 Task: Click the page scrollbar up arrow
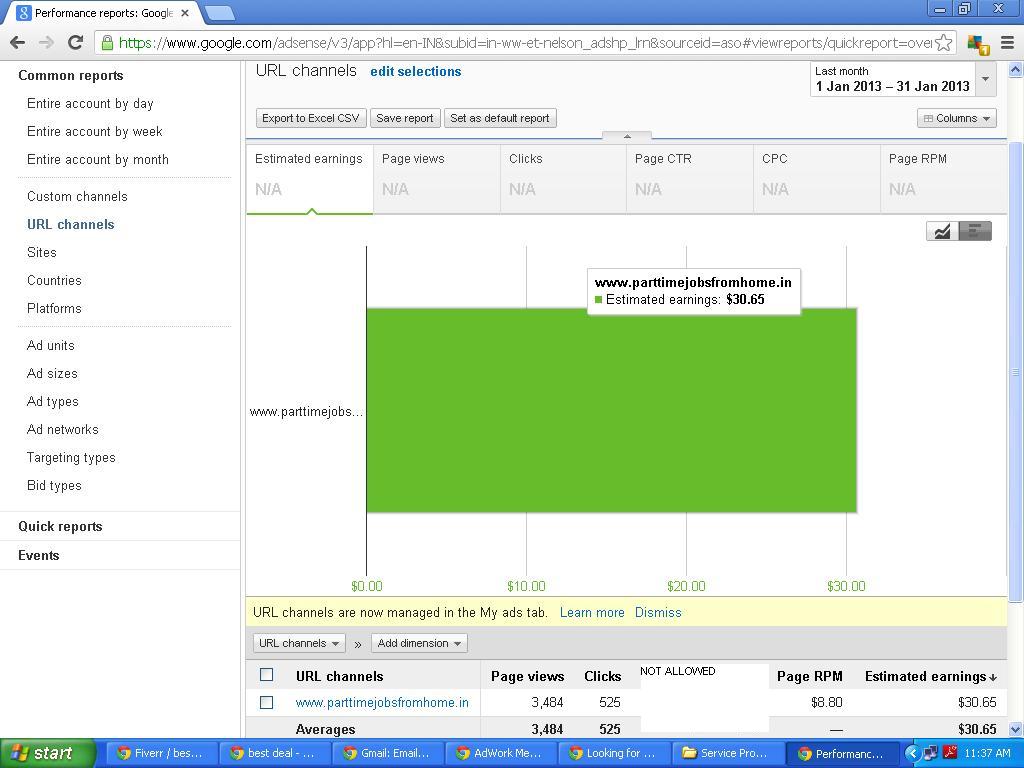coord(1016,69)
